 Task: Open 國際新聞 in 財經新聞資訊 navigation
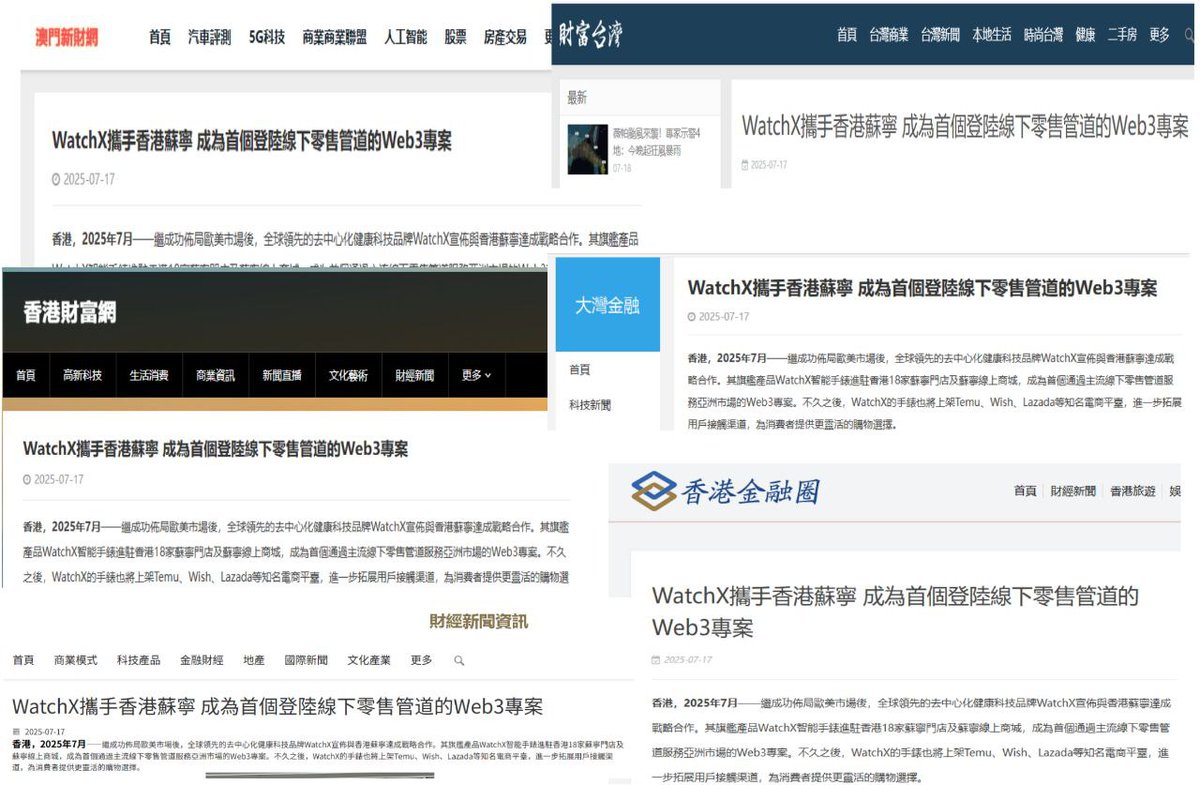tap(306, 661)
